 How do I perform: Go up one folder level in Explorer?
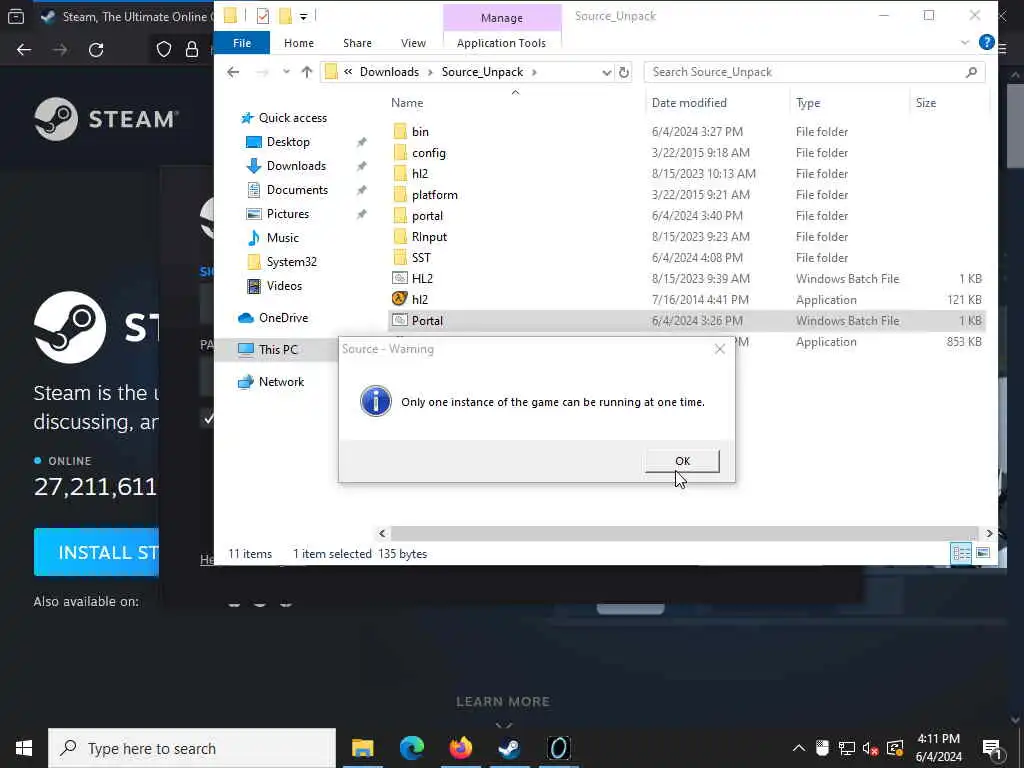(x=307, y=72)
